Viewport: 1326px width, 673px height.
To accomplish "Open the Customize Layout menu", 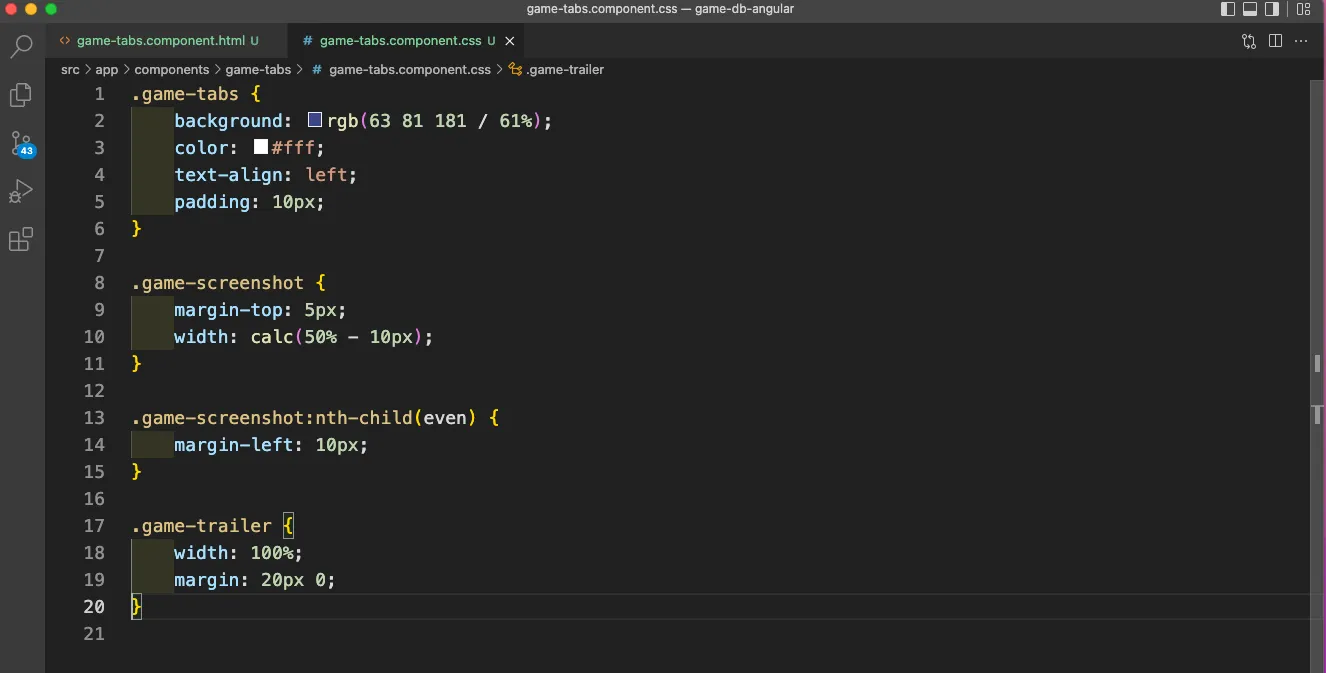I will [x=1302, y=9].
